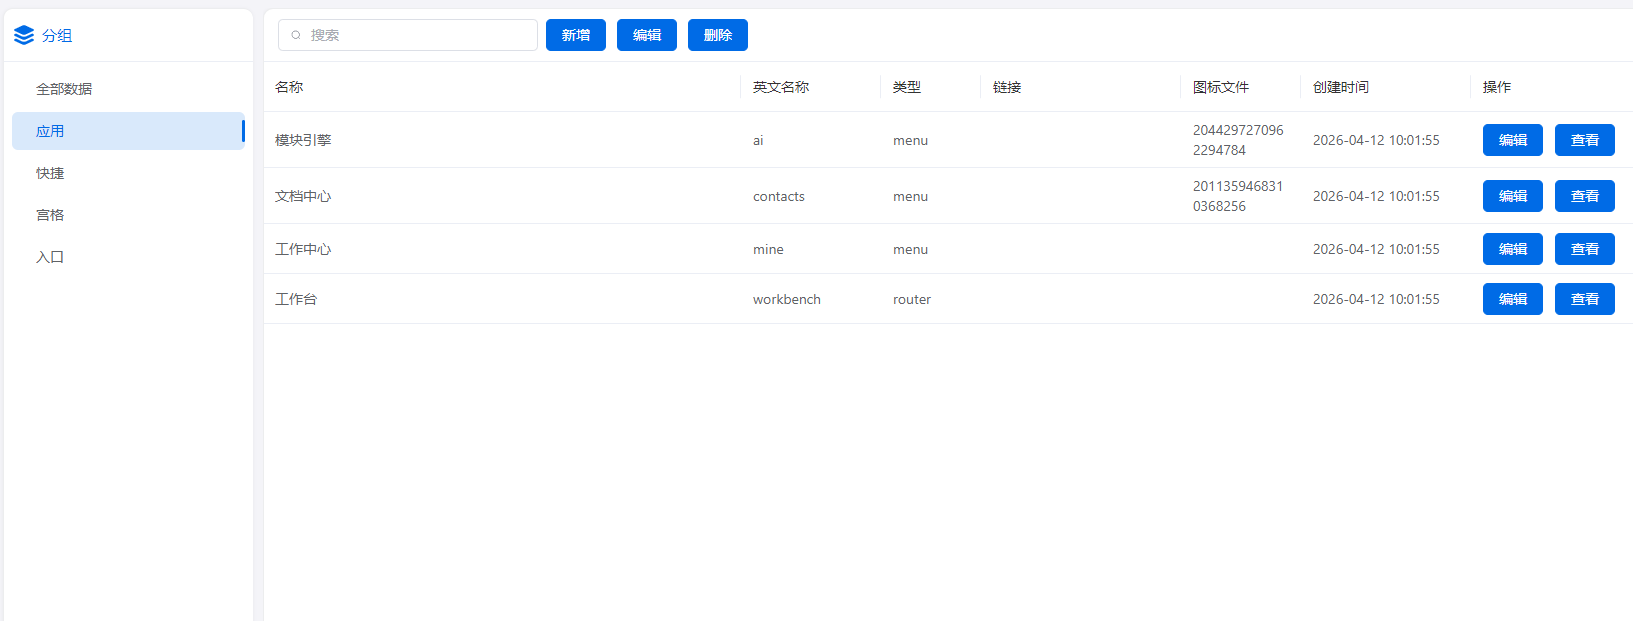Edit the 工作中心 row
The image size is (1633, 621).
coord(1513,249)
